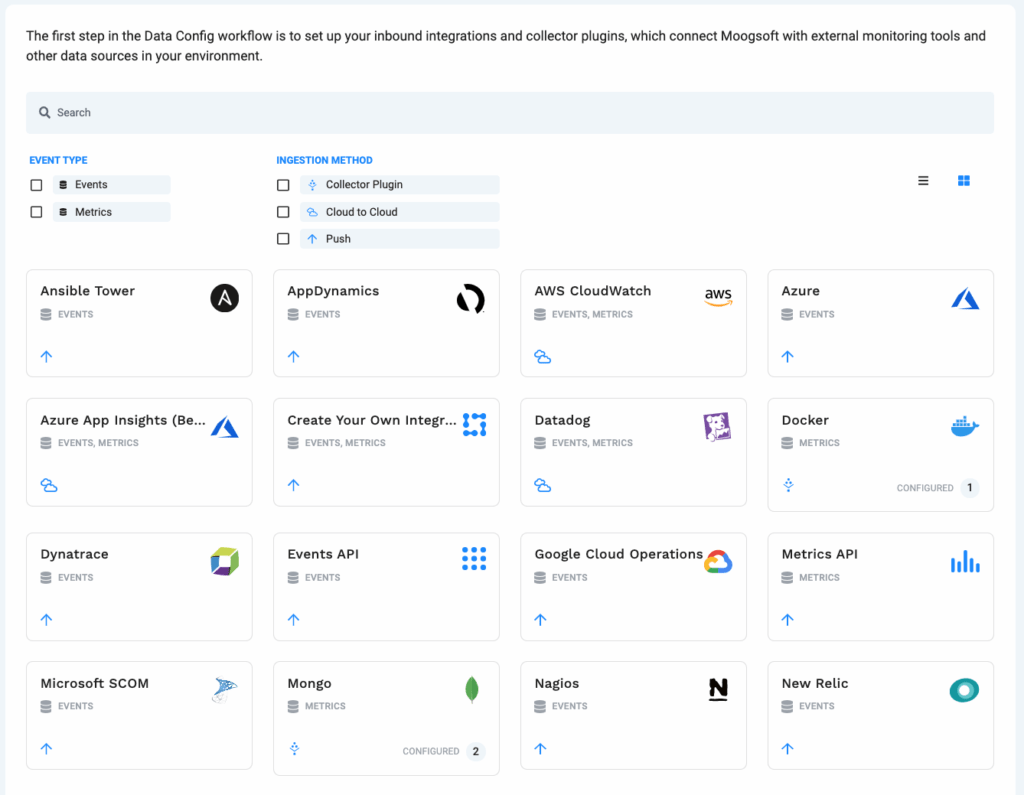Click the push arrow icon on Ansible Tower card

point(46,357)
